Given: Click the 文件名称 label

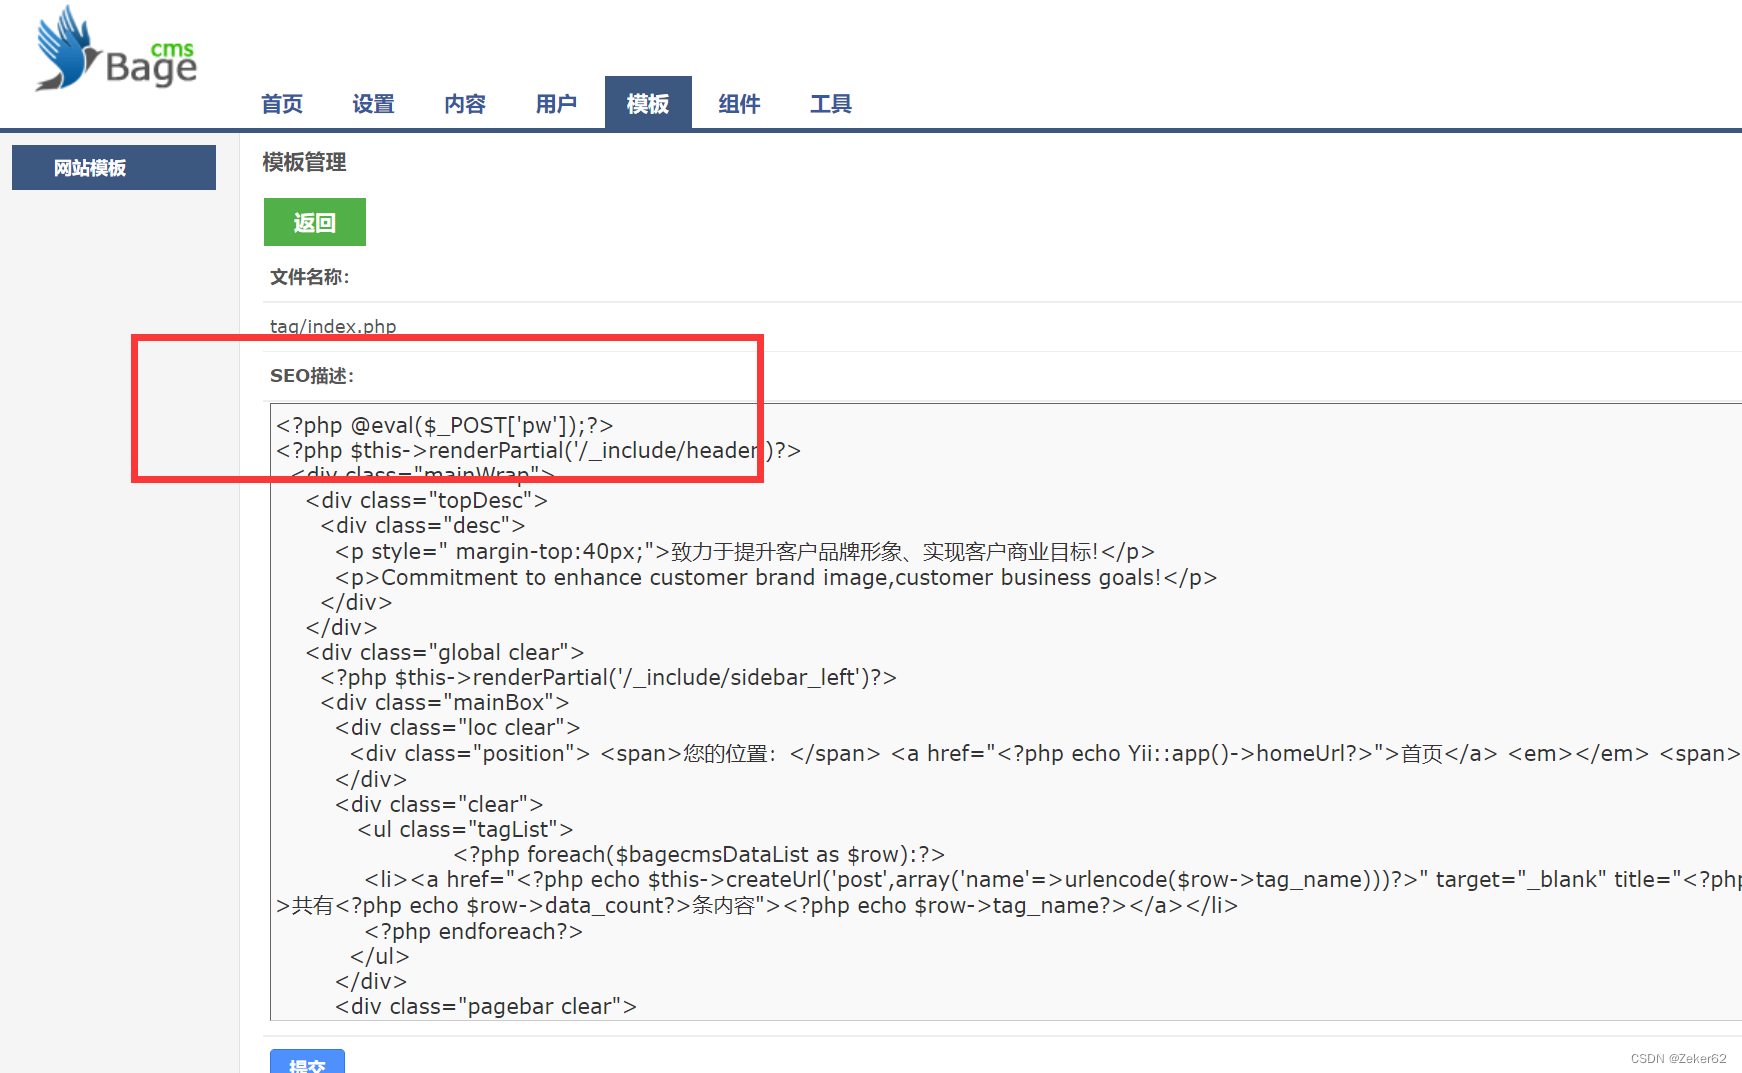Looking at the screenshot, I should coord(310,277).
